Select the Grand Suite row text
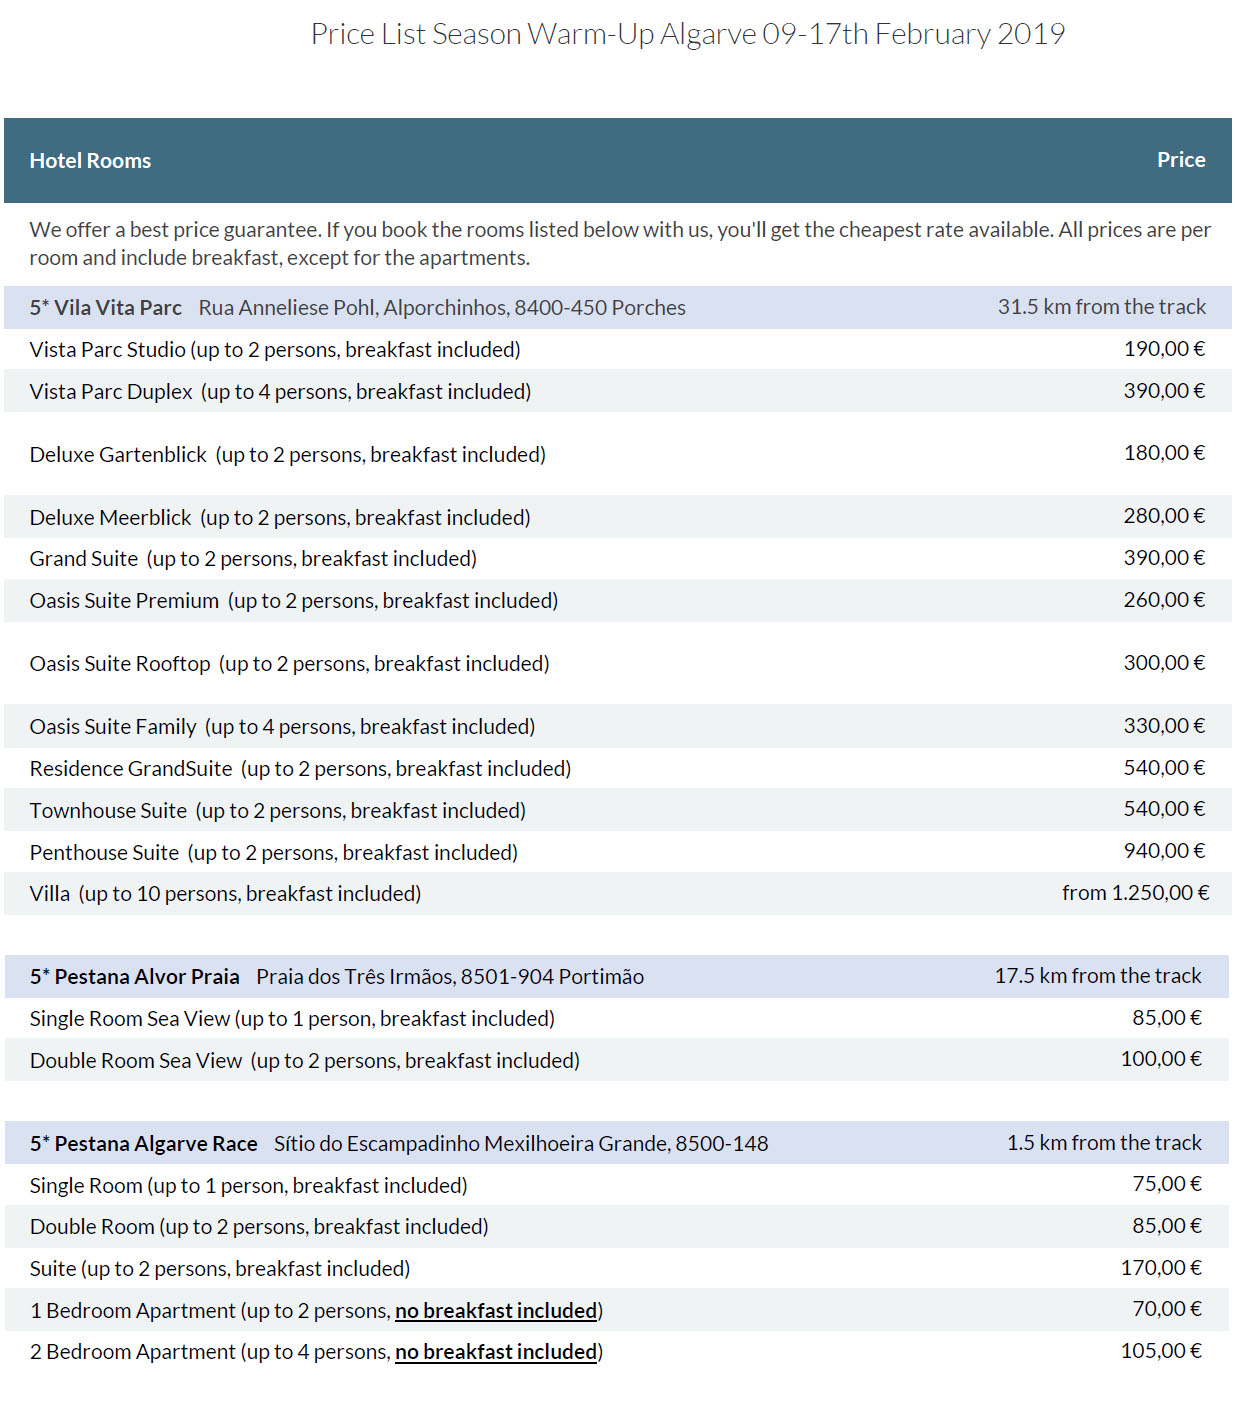Screen dimensions: 1235x1414 (x=254, y=559)
